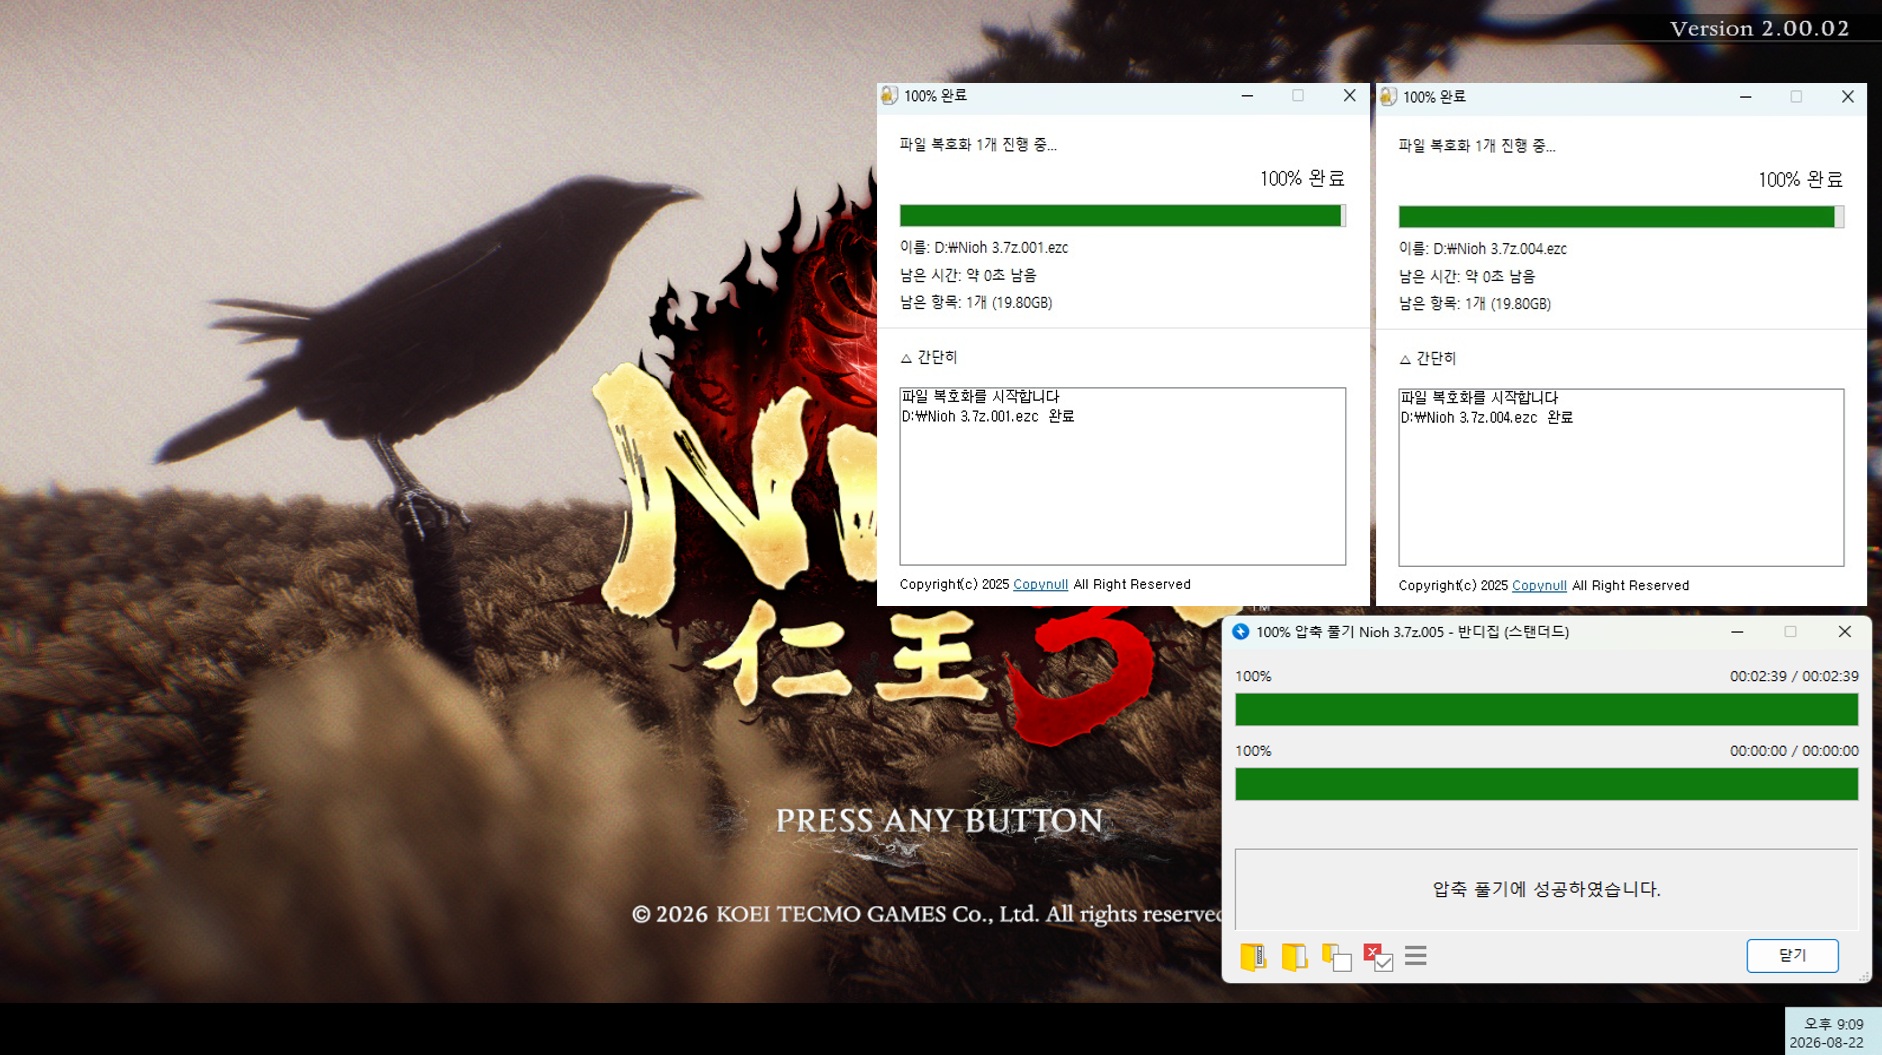
Task: Open Copynull link in Nioh 3.7z.001 window
Action: tap(1040, 584)
